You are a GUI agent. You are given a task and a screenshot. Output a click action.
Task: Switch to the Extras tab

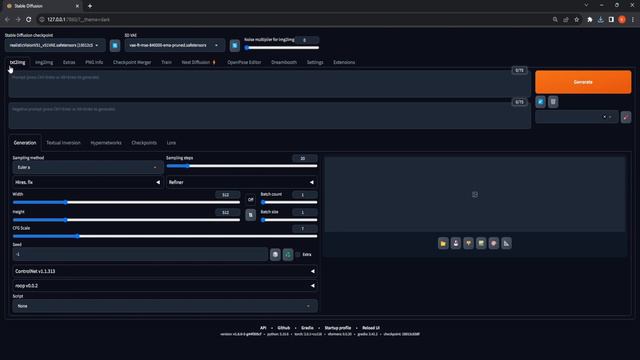pos(69,62)
